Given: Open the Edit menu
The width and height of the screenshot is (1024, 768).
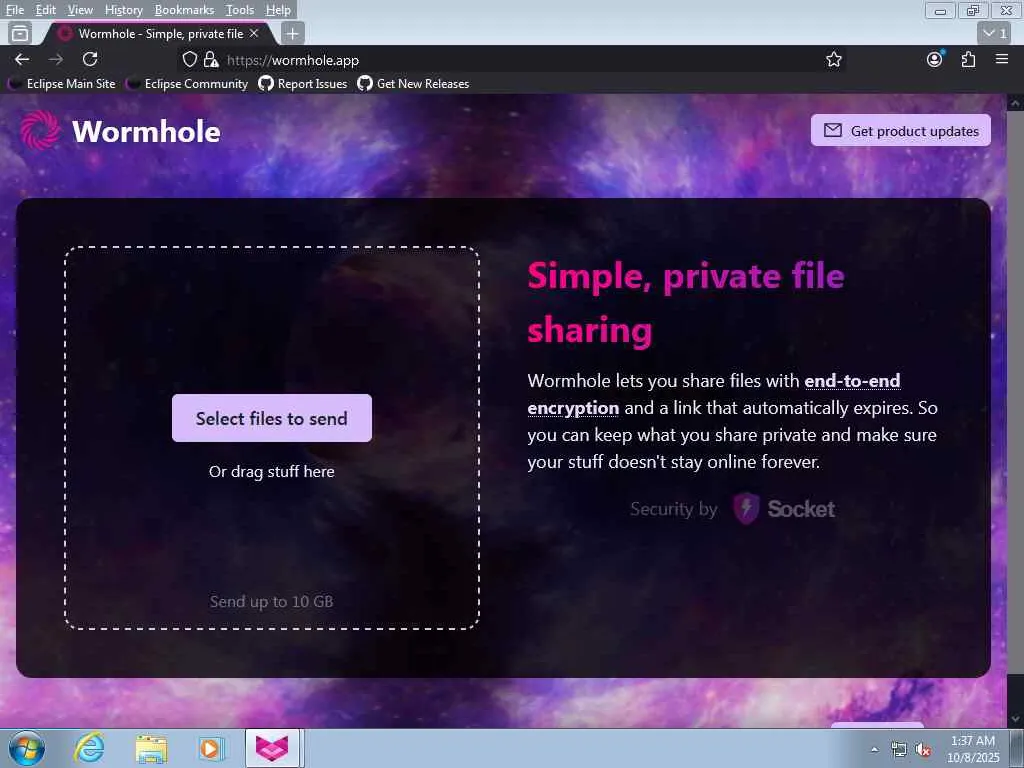Looking at the screenshot, I should [x=45, y=10].
